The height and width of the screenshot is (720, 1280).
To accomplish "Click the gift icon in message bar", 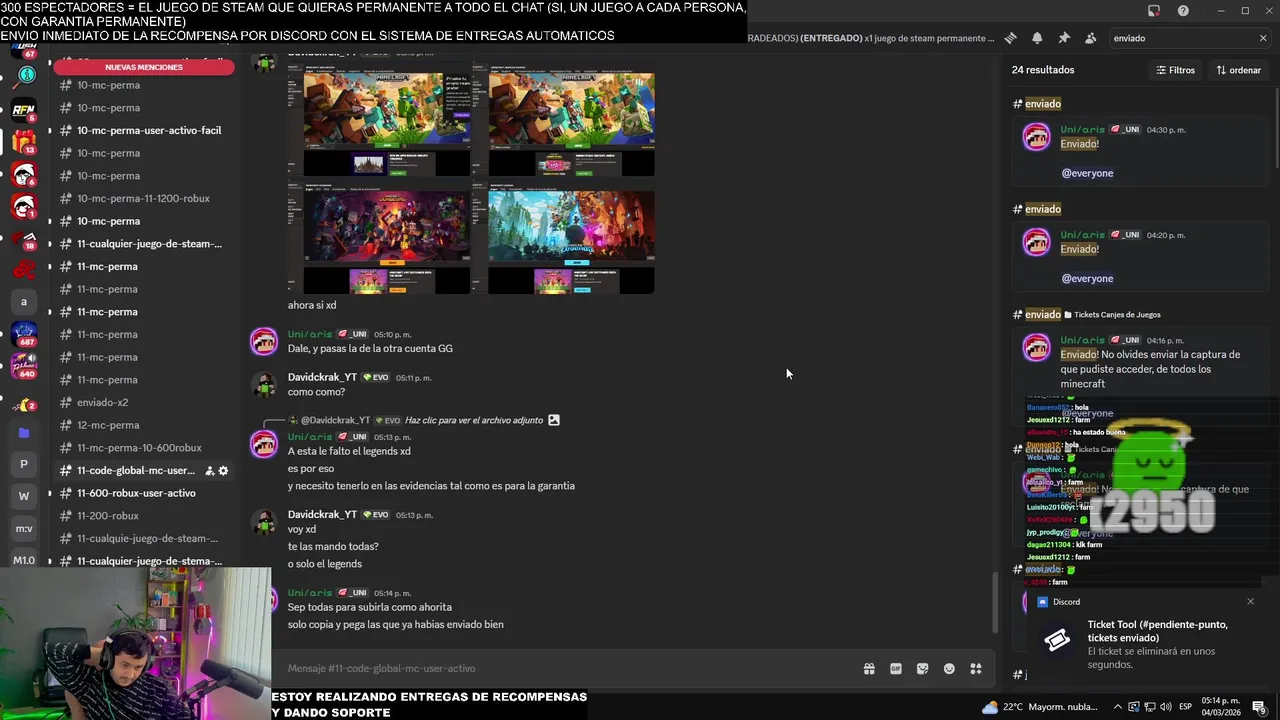I will [869, 669].
